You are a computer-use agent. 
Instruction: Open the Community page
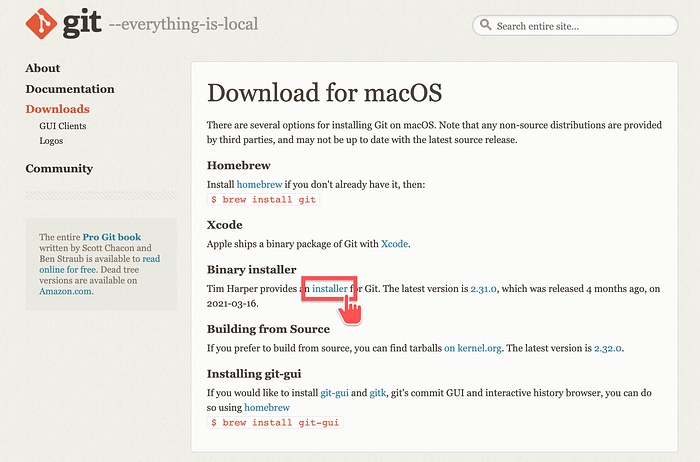coord(59,168)
